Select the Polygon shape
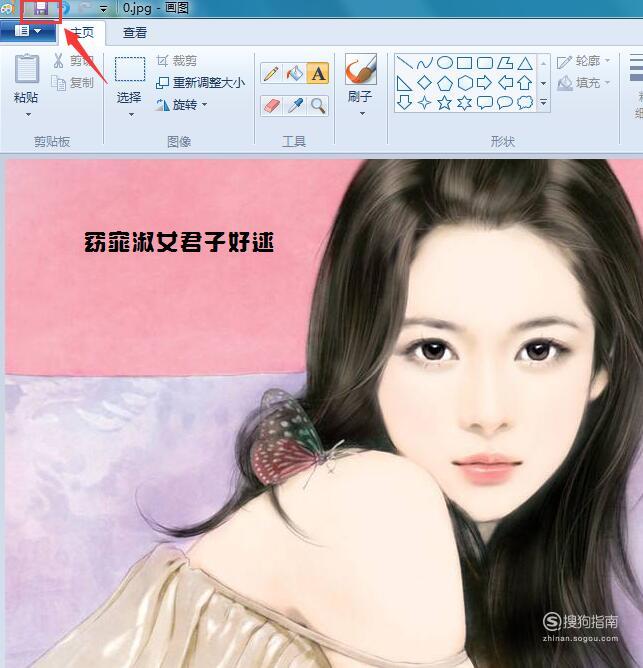The height and width of the screenshot is (668, 643). (505, 63)
